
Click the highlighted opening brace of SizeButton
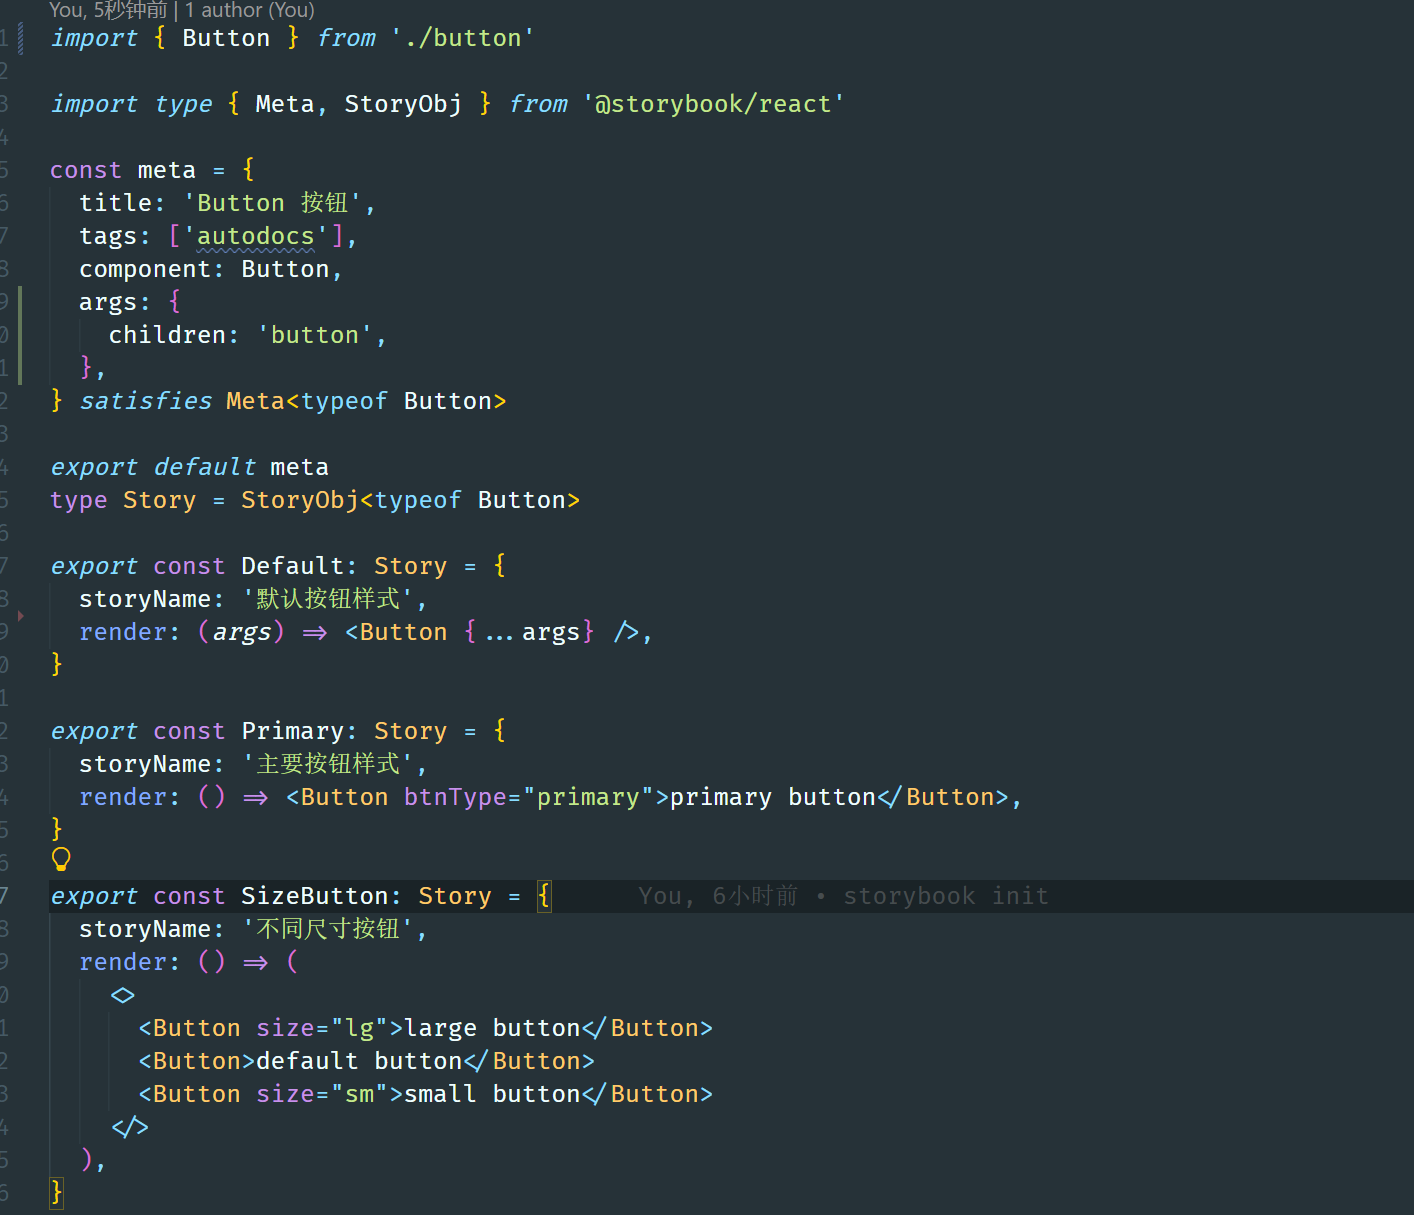click(544, 896)
